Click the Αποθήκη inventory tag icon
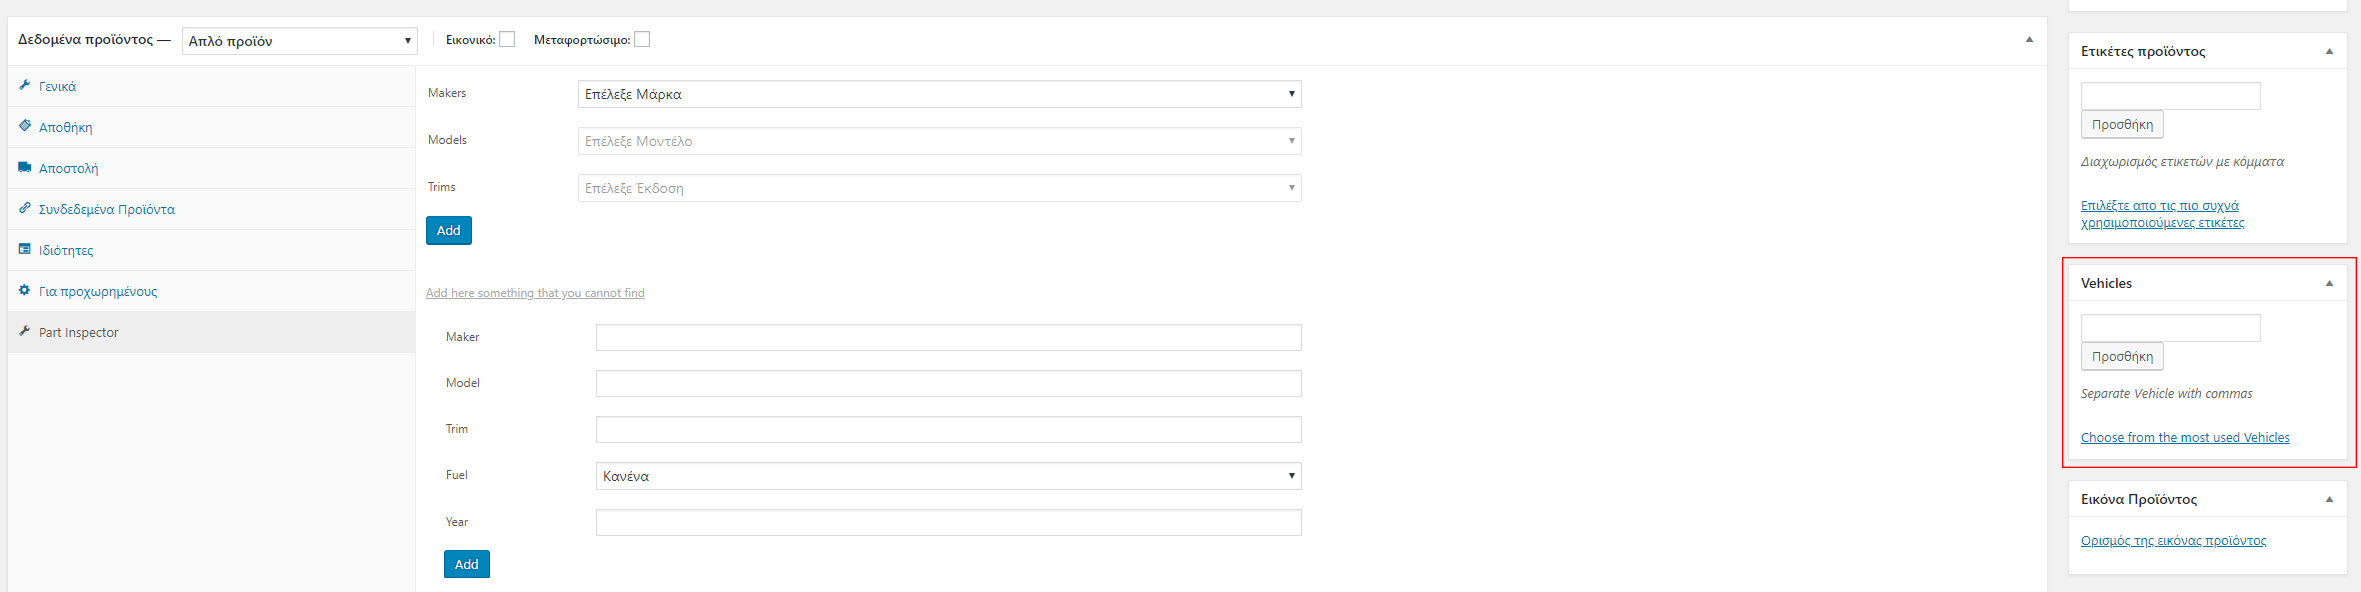This screenshot has width=2361, height=592. click(x=24, y=126)
